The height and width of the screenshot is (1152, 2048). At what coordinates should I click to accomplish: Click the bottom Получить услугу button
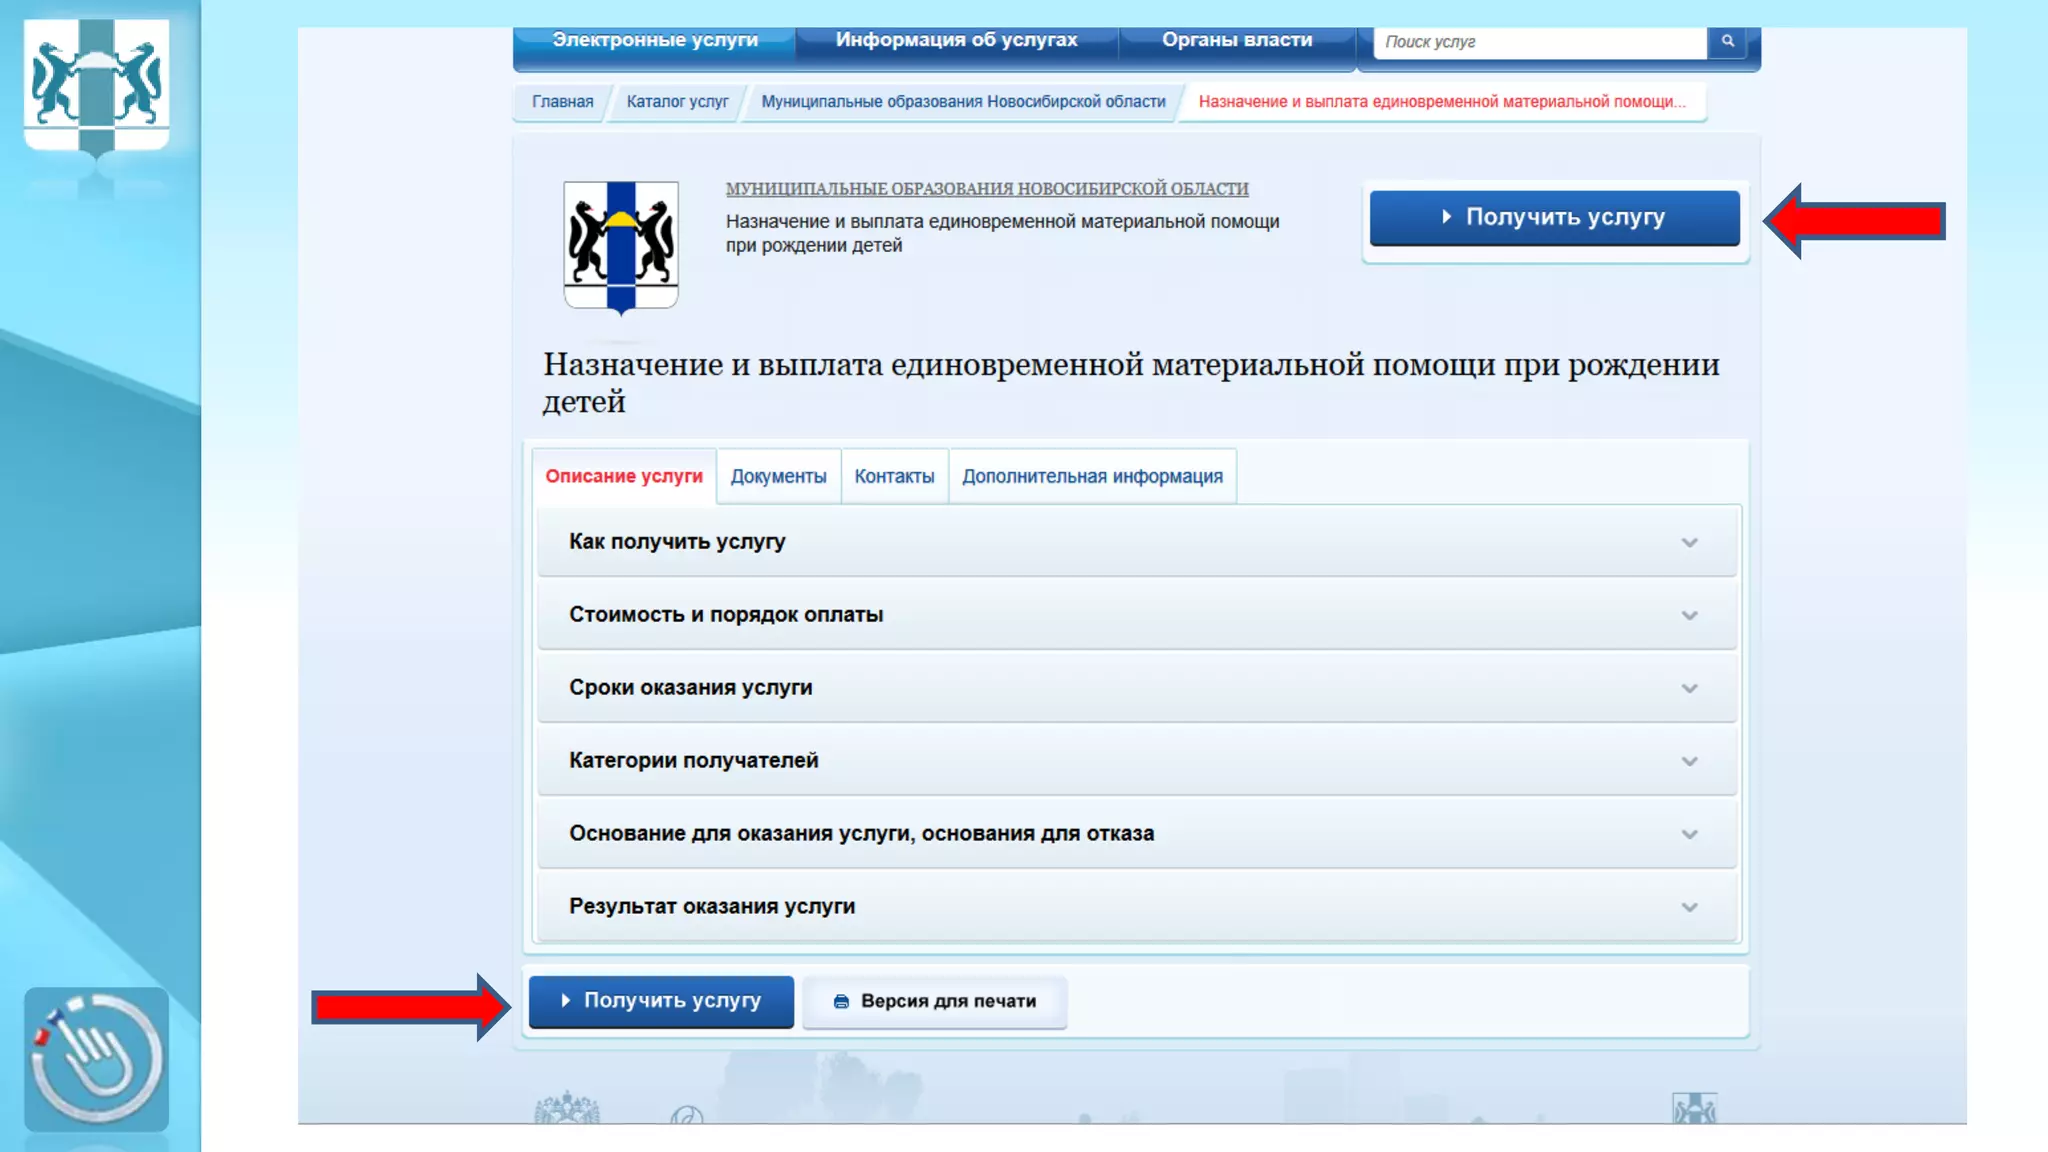pyautogui.click(x=661, y=1001)
